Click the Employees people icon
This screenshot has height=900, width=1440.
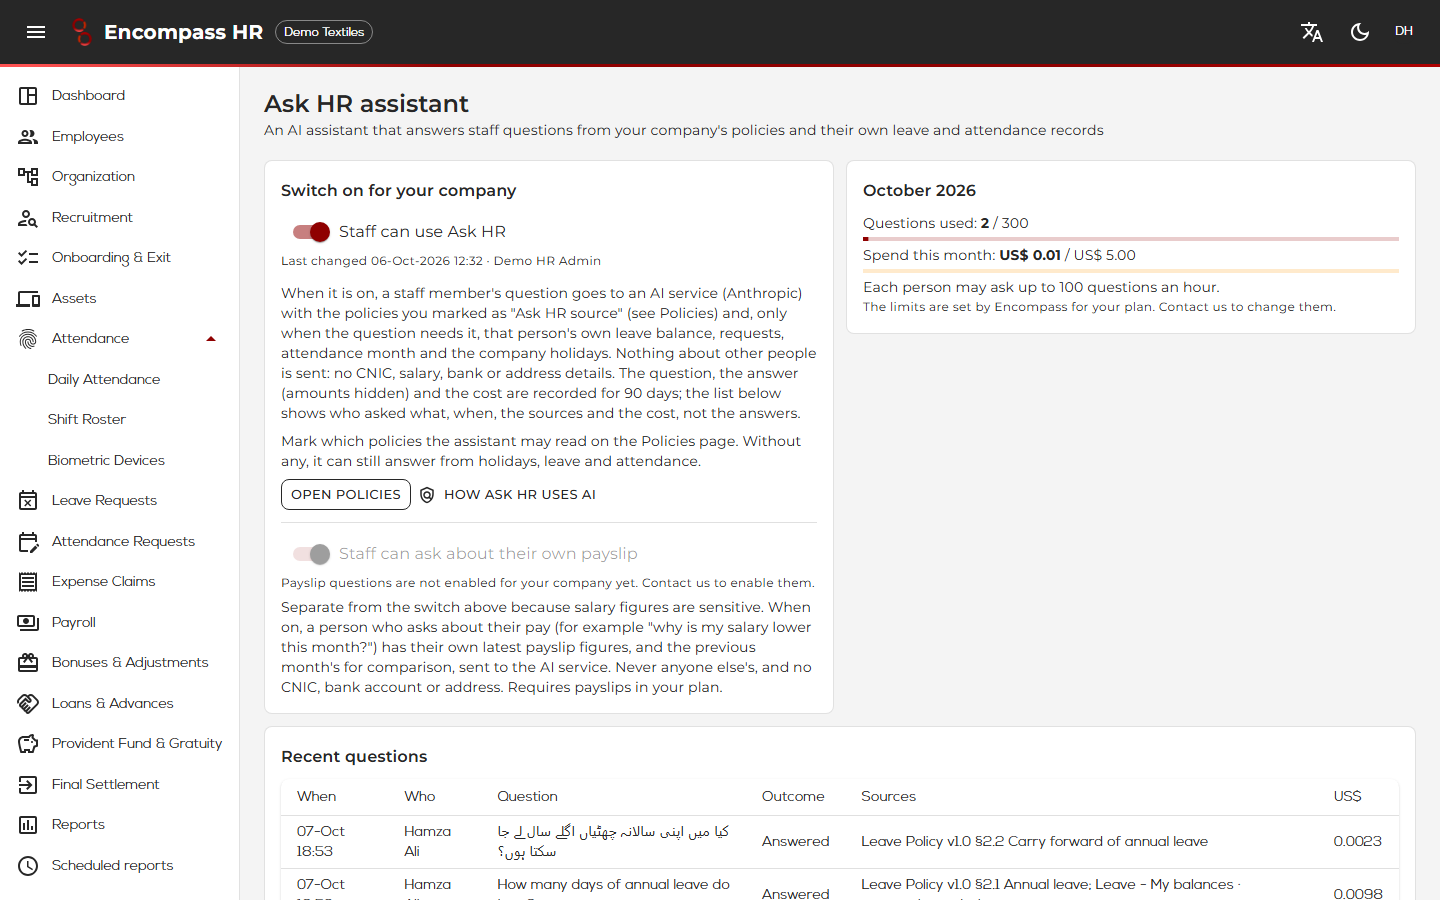point(28,136)
